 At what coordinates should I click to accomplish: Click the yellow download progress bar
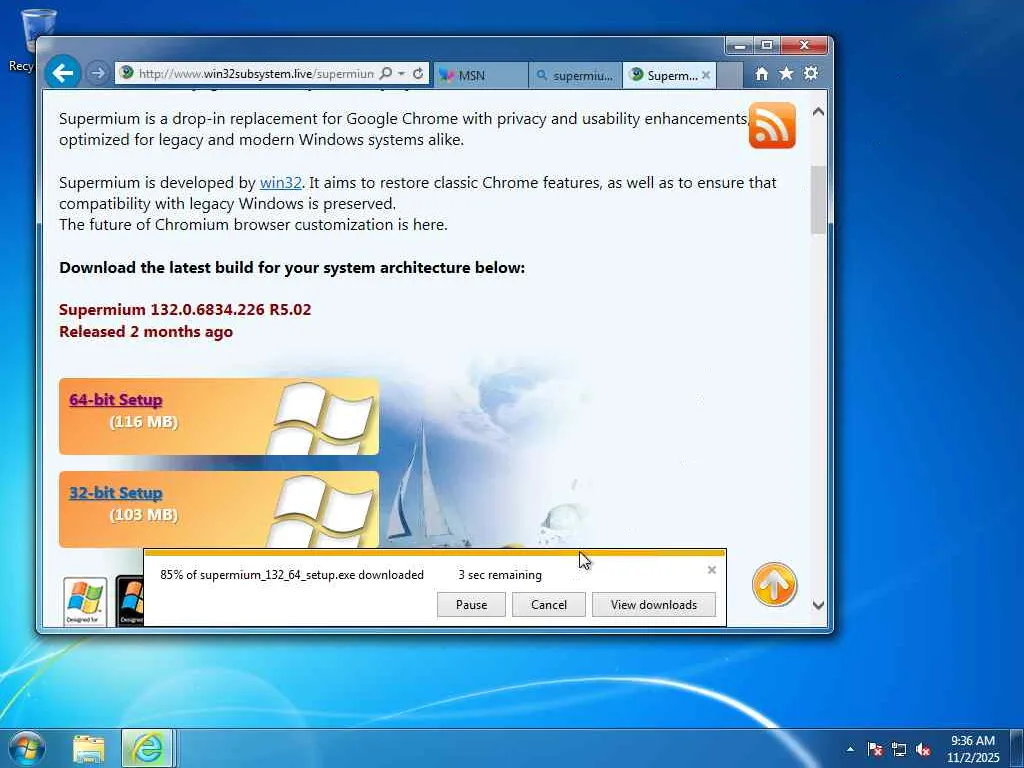[435, 553]
